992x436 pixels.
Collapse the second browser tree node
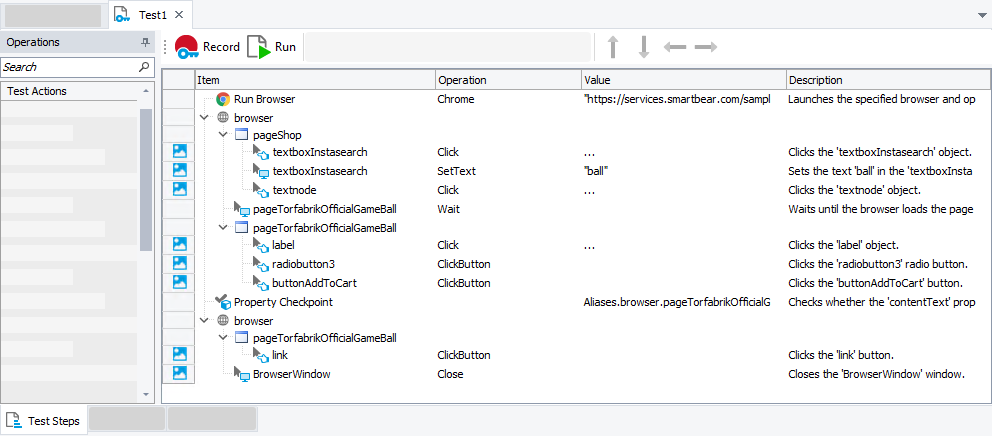coord(204,321)
